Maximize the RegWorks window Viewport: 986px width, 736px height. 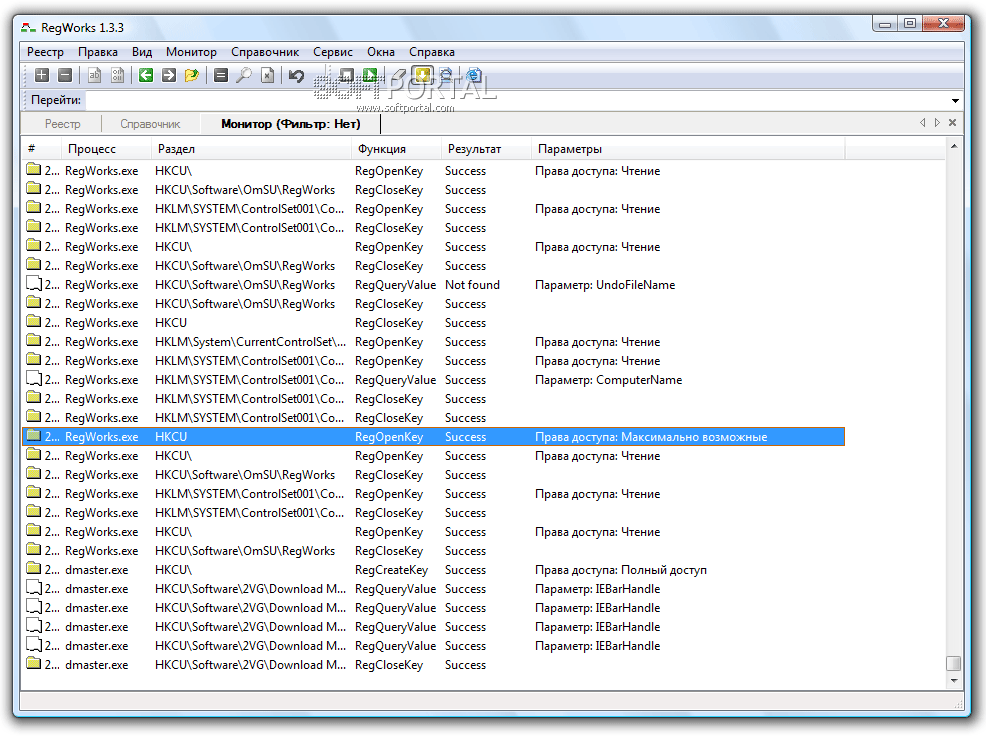[x=909, y=24]
